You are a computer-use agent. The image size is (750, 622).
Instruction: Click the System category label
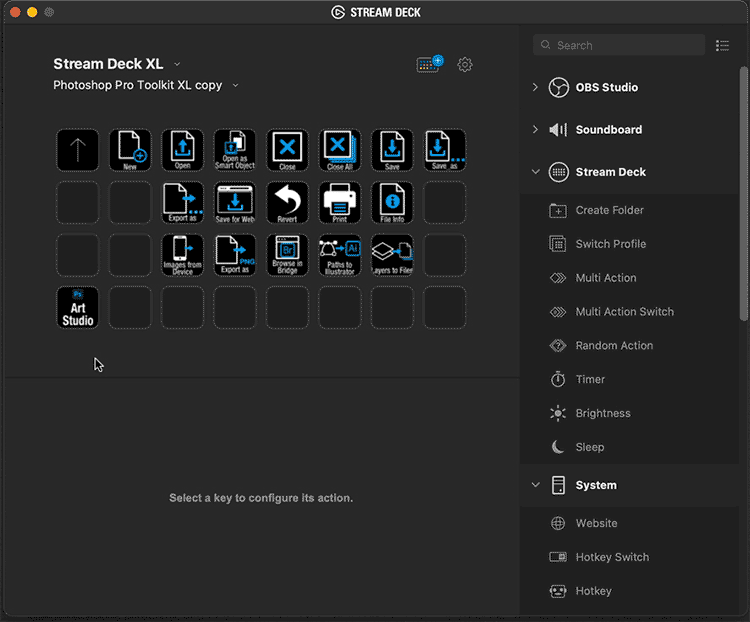pyautogui.click(x=596, y=485)
